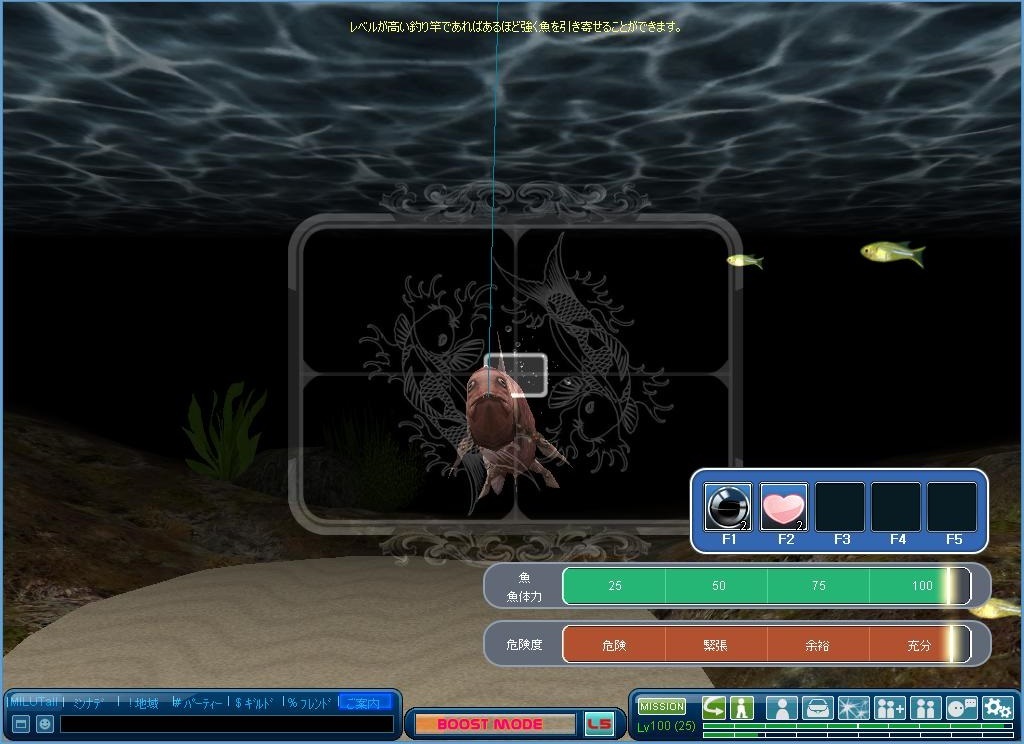Click the yellow tip text at the top

(x=515, y=27)
